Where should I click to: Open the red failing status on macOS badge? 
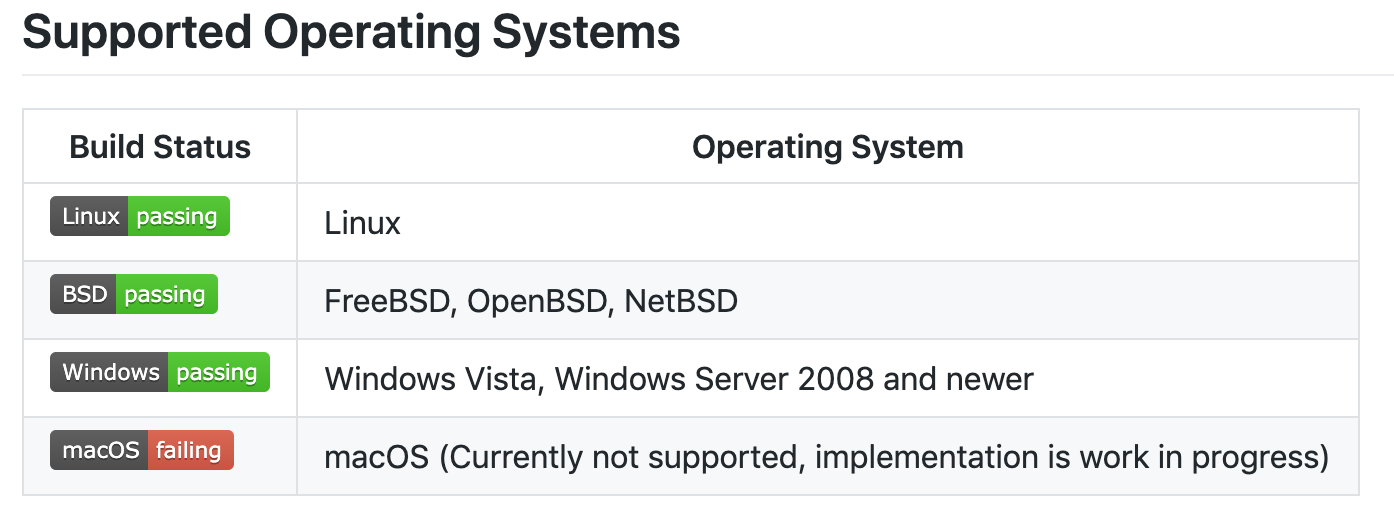[190, 450]
